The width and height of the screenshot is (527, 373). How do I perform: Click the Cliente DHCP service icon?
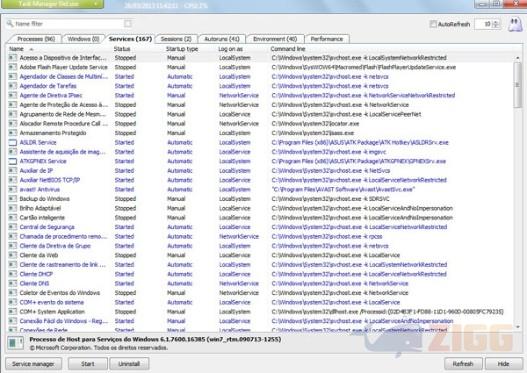point(13,274)
